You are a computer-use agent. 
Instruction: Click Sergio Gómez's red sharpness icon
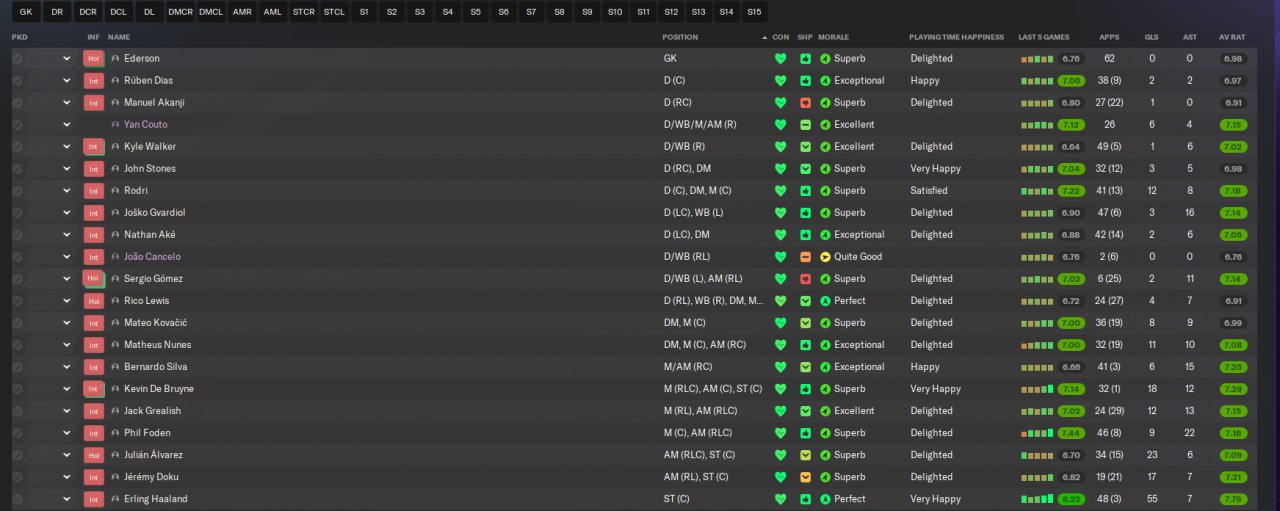[805, 279]
